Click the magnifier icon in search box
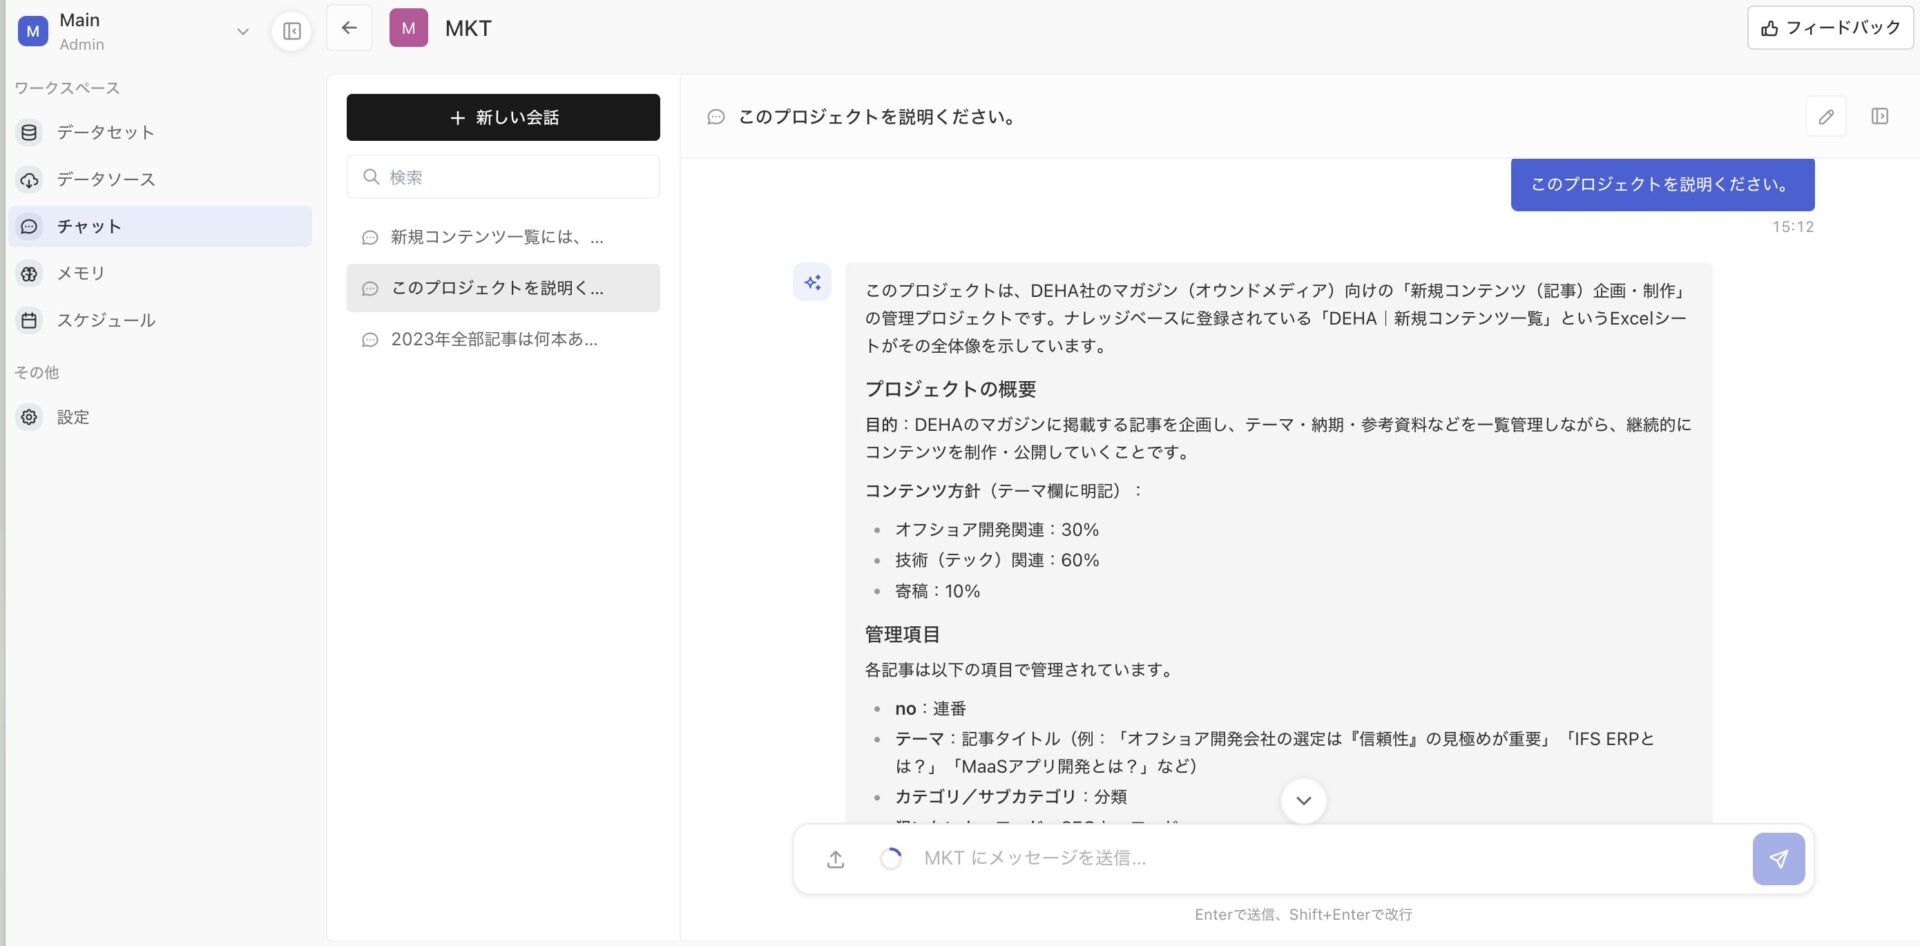The height and width of the screenshot is (946, 1920). click(x=371, y=177)
